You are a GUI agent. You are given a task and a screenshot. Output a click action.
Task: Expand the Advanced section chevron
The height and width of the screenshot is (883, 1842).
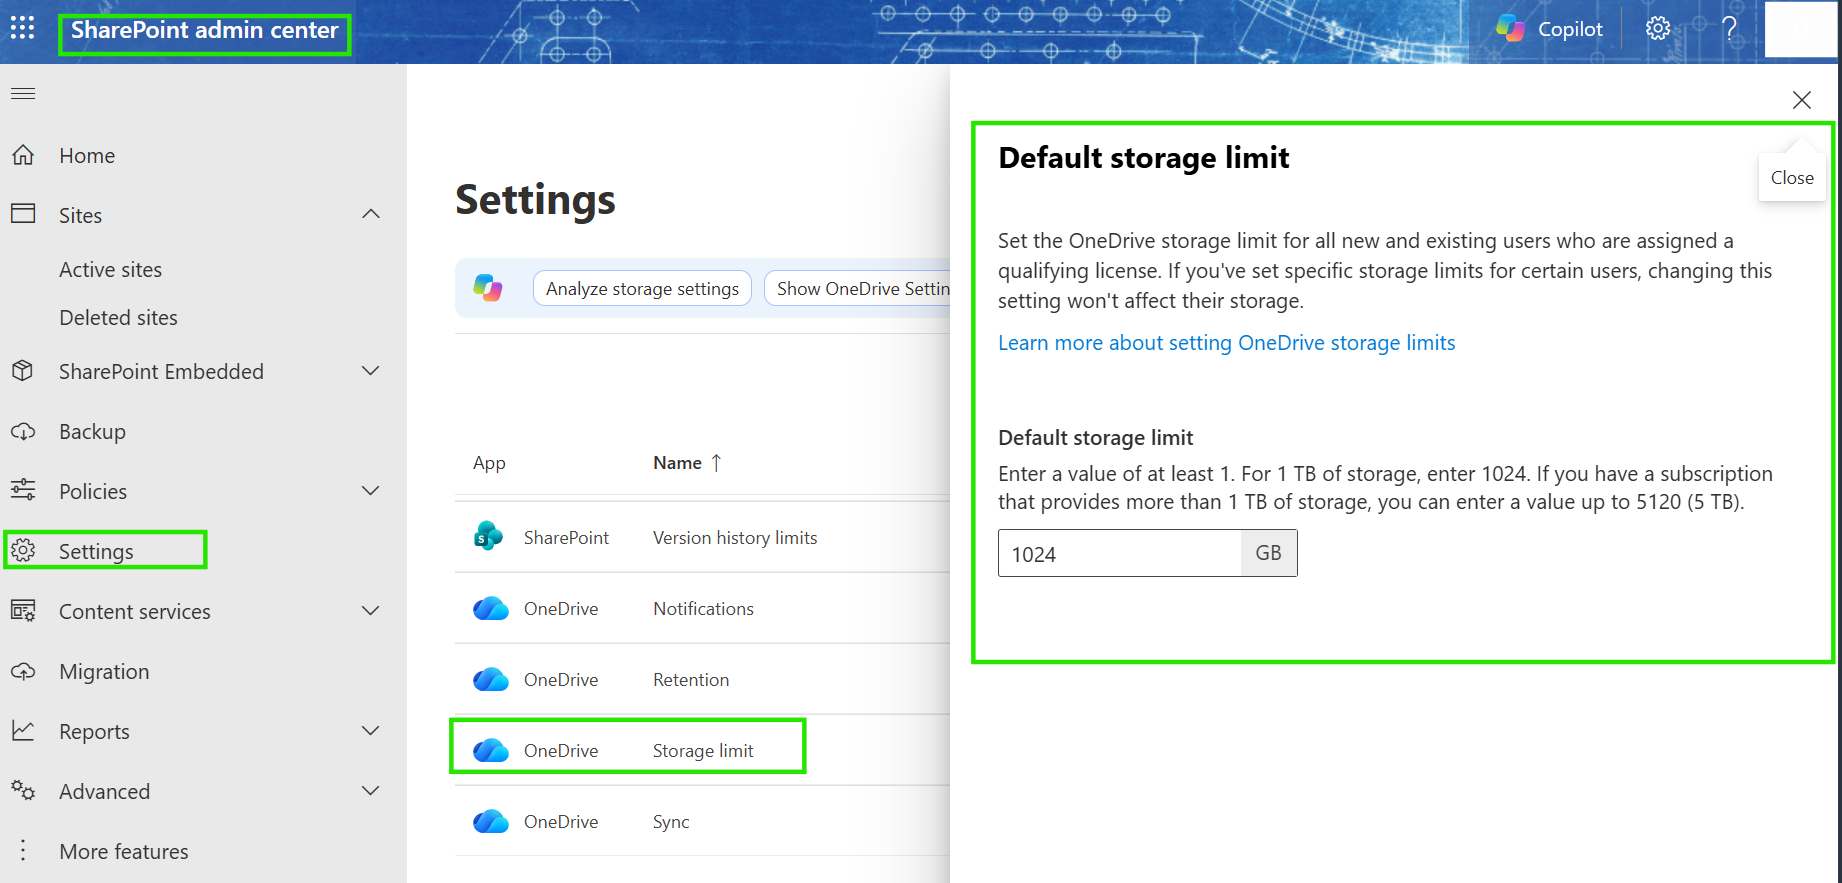[371, 791]
